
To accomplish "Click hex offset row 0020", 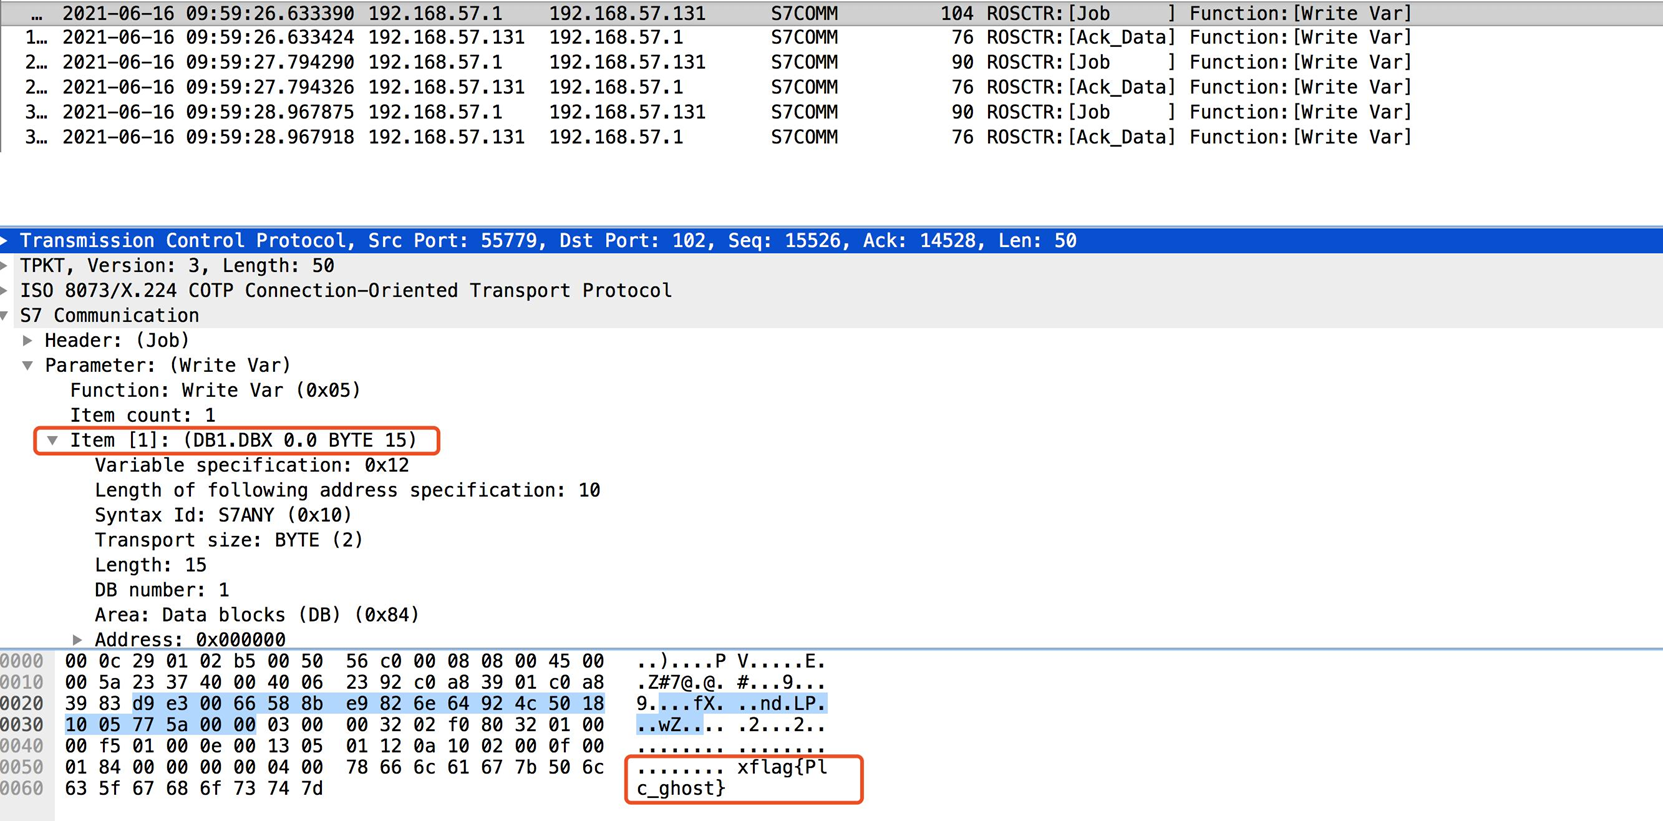I will click(22, 704).
